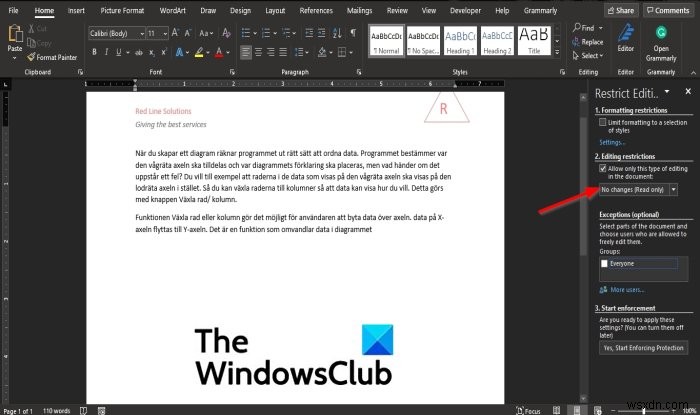Open the Review tab

coord(397,10)
